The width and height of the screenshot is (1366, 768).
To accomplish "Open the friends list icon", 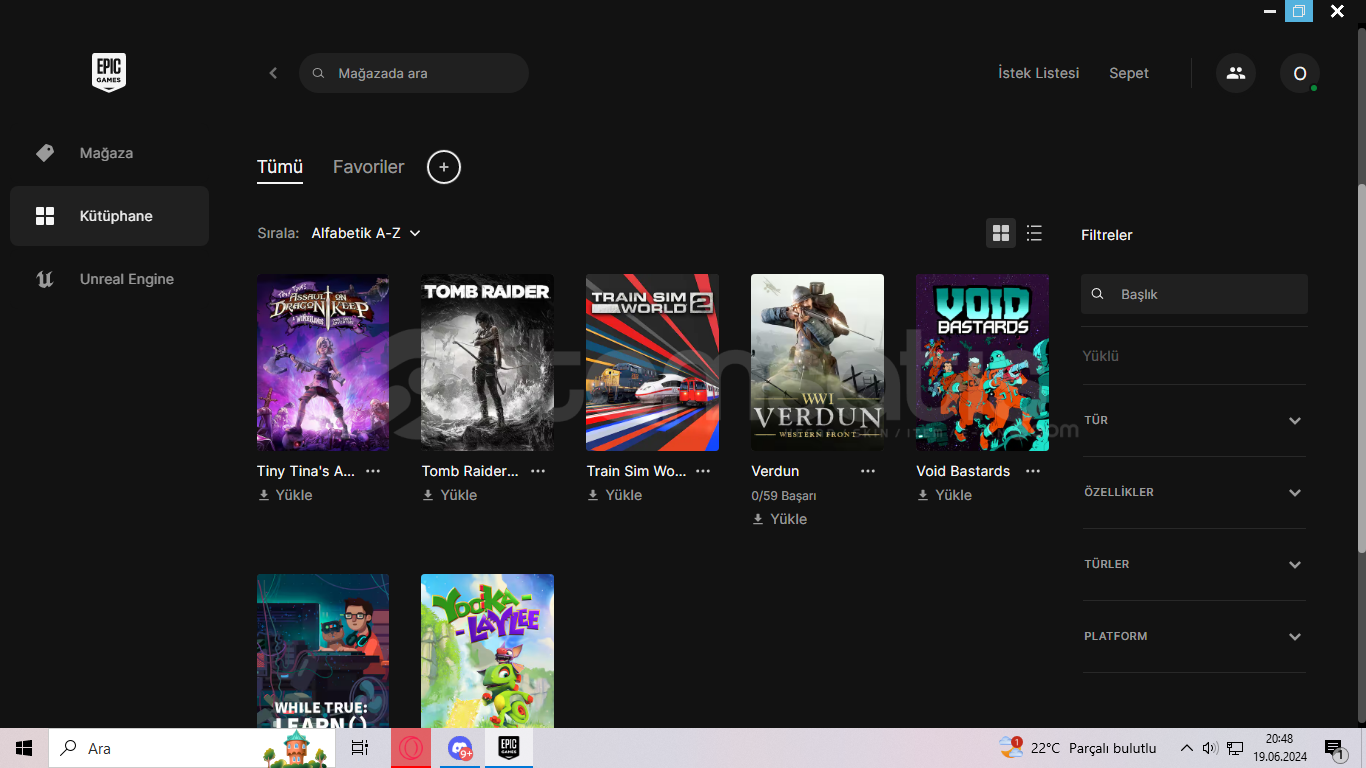I will pos(1235,73).
